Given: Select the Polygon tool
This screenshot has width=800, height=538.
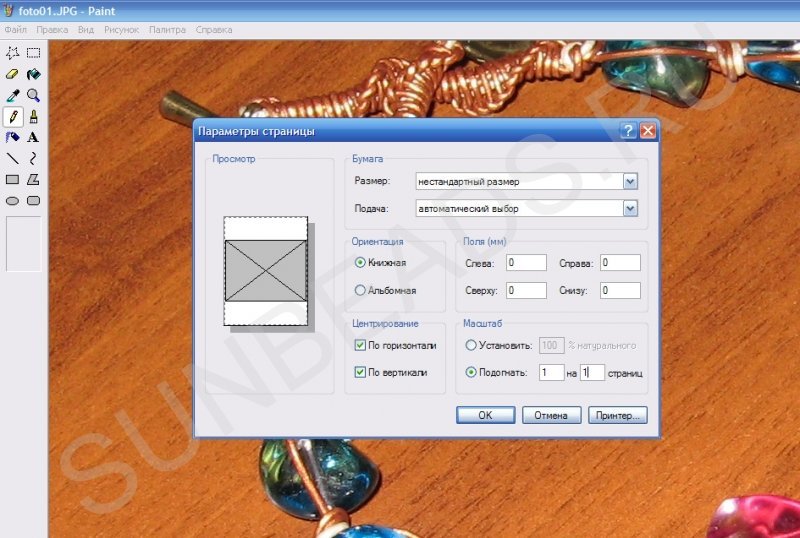Looking at the screenshot, I should (x=34, y=180).
